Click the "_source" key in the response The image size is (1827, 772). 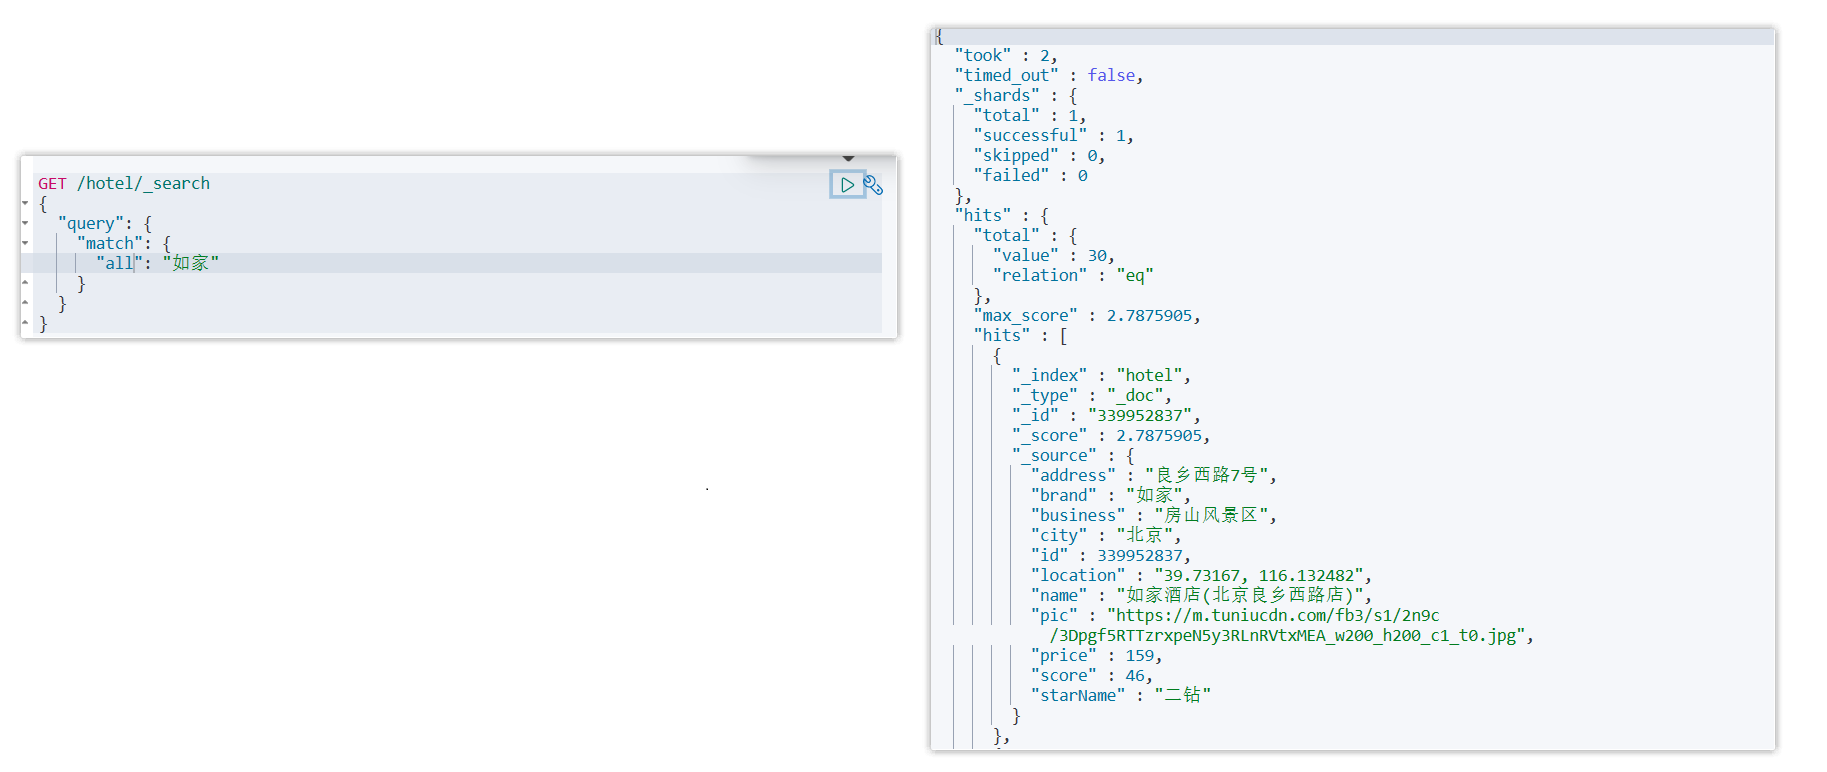1054,456
